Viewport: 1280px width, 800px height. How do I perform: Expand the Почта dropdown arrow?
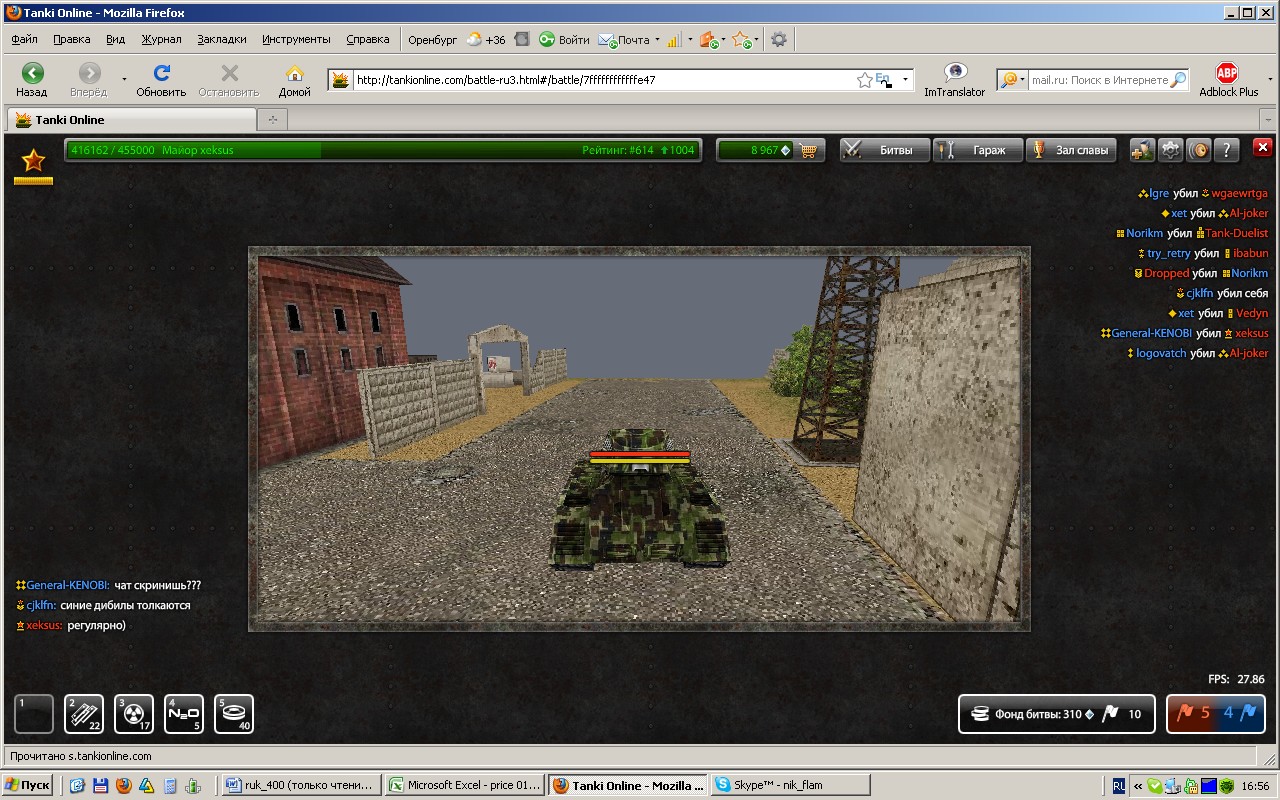pos(657,40)
